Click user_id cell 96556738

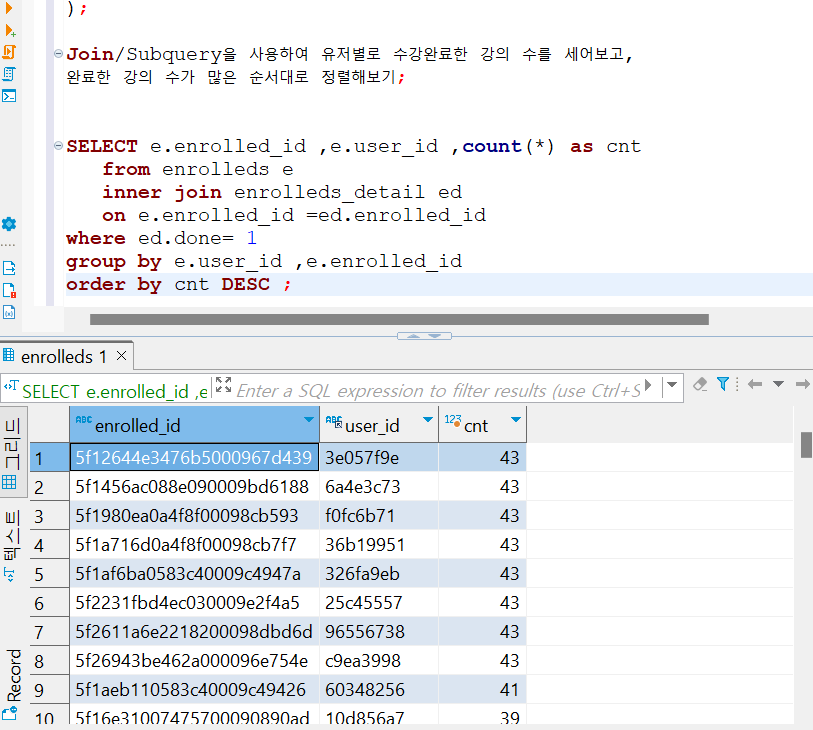[379, 632]
